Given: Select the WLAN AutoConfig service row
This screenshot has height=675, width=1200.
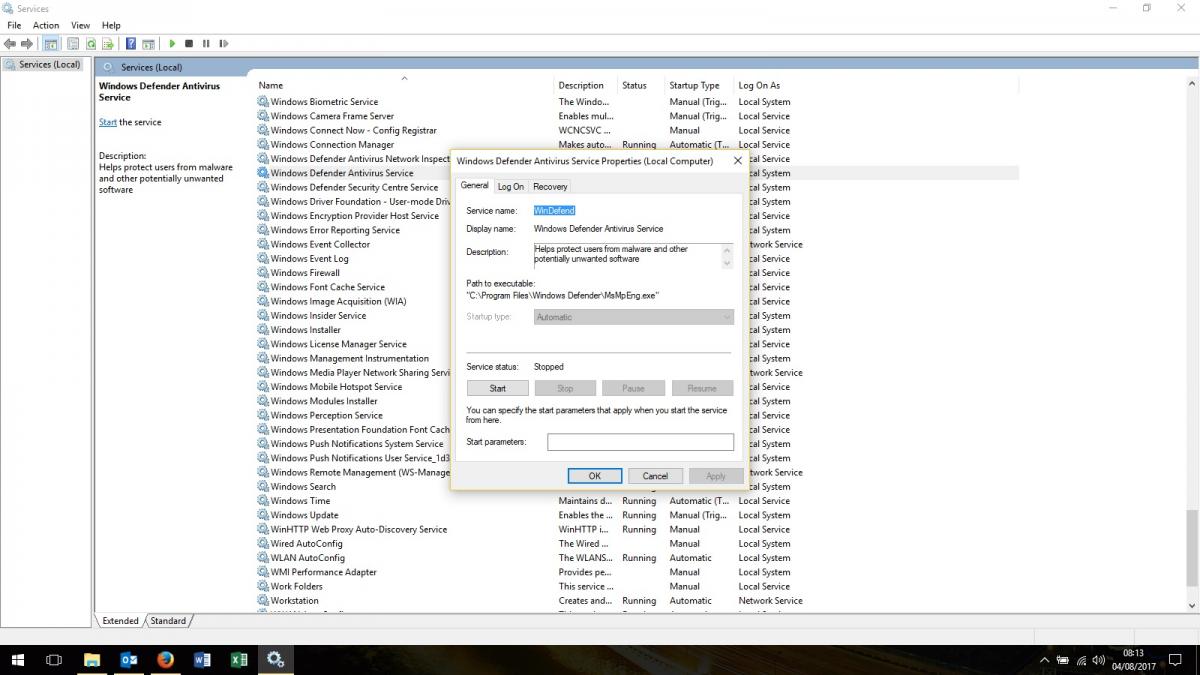Looking at the screenshot, I should tap(637, 558).
